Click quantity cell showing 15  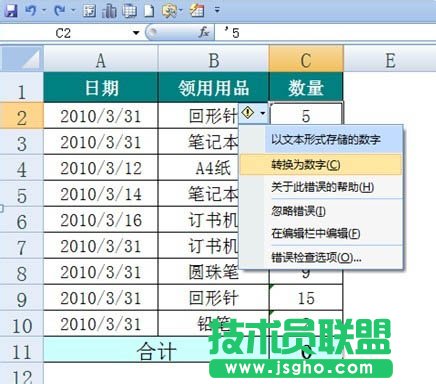(306, 298)
